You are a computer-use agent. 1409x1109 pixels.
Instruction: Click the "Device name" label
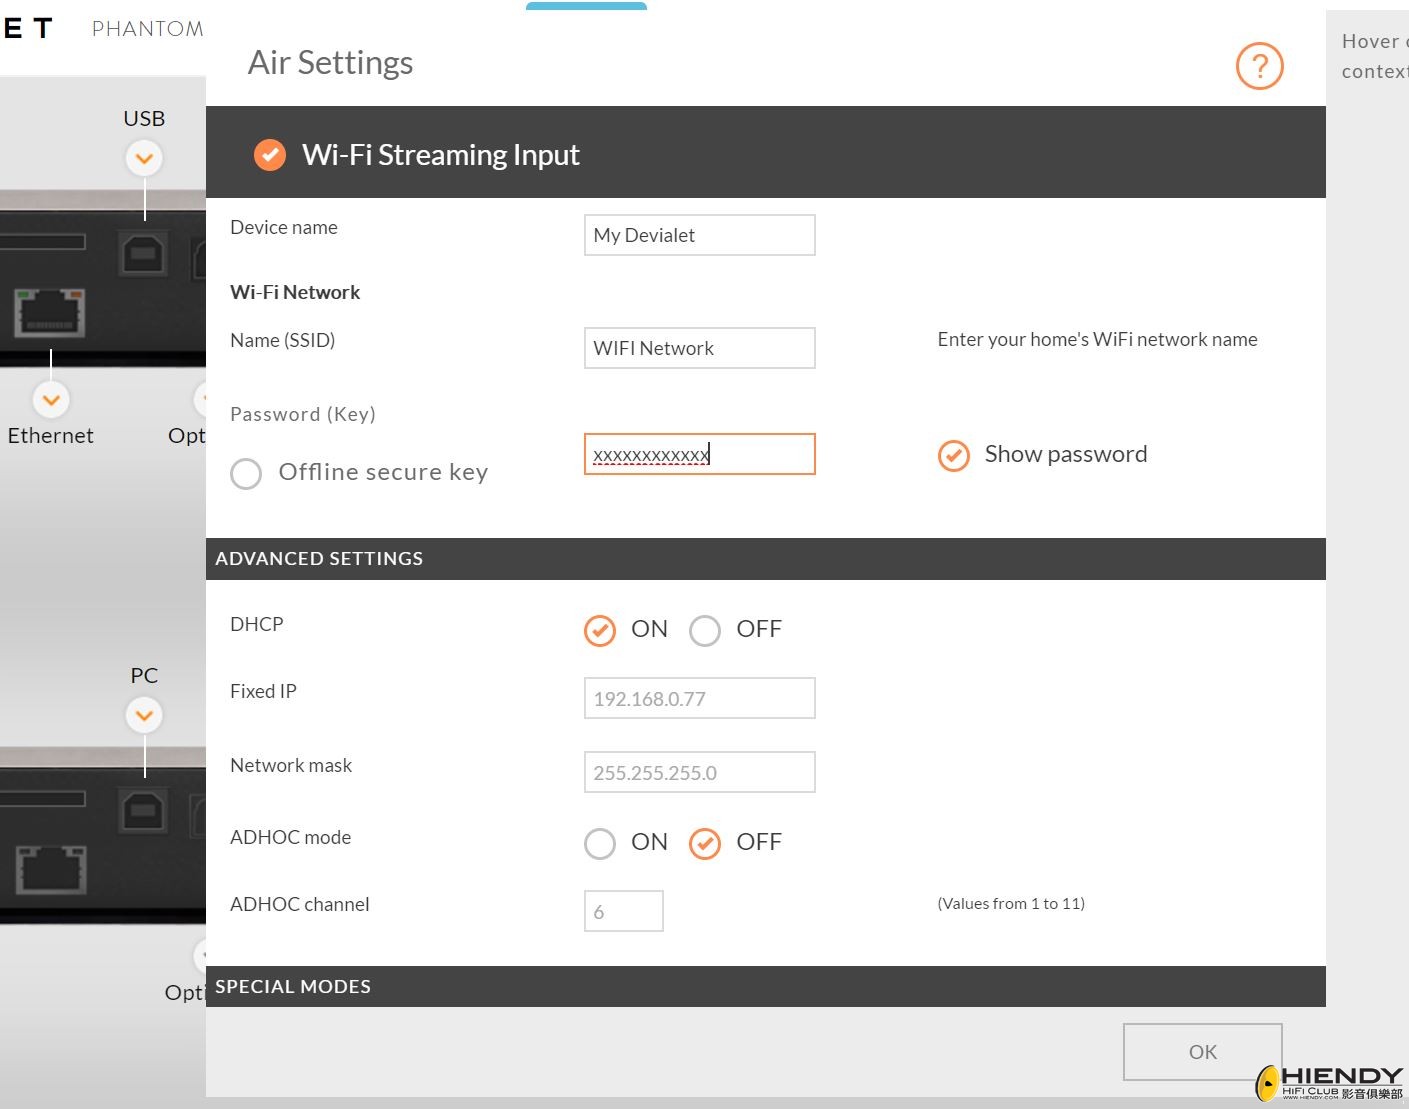284,227
